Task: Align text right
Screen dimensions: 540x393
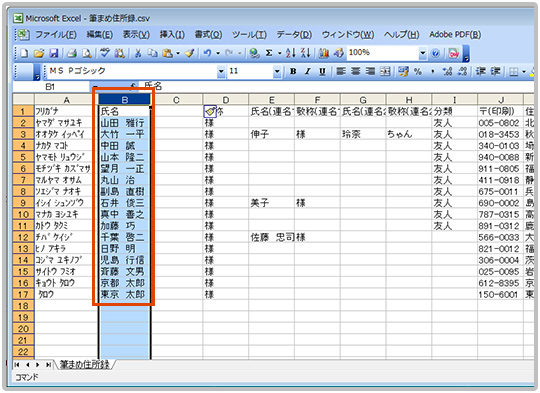Action: pyautogui.click(x=370, y=71)
